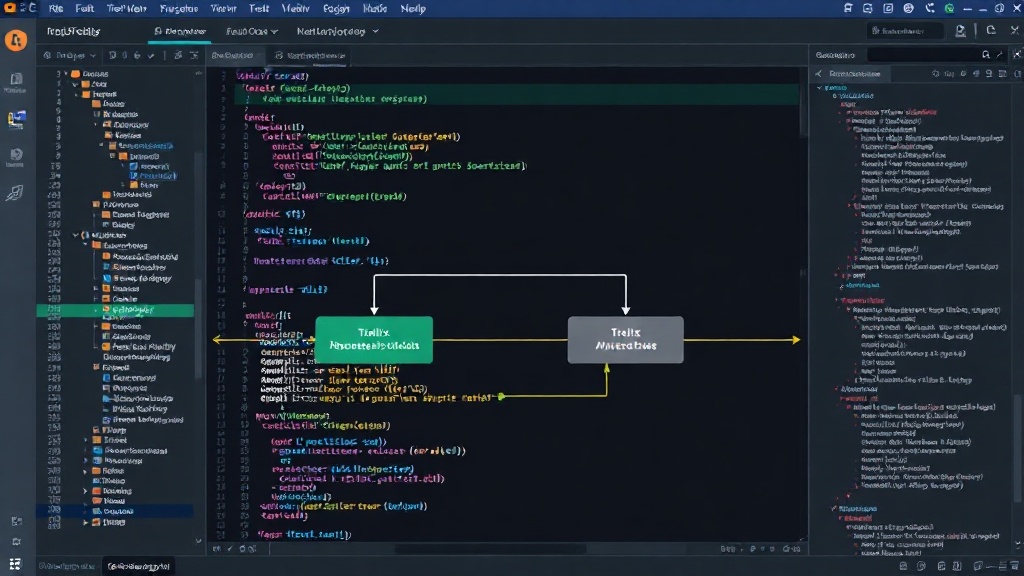The width and height of the screenshot is (1024, 576).
Task: Click the white phone call icon in title bar
Action: click(x=929, y=8)
